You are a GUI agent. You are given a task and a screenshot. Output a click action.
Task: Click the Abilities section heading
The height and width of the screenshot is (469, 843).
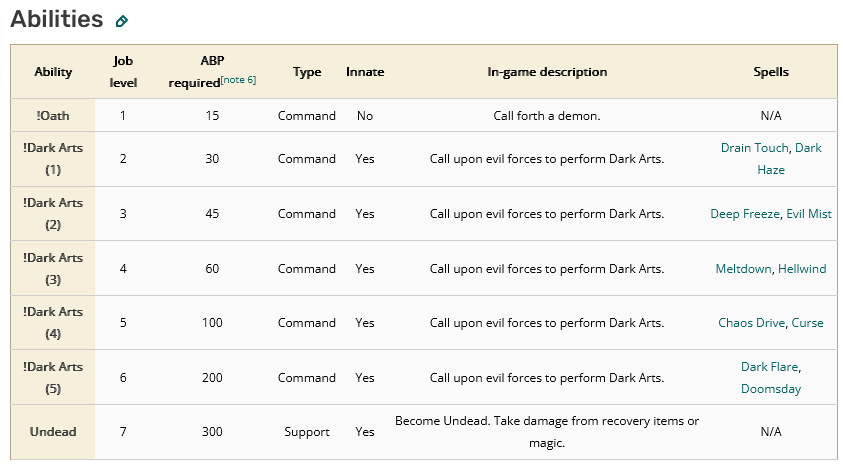[x=56, y=19]
